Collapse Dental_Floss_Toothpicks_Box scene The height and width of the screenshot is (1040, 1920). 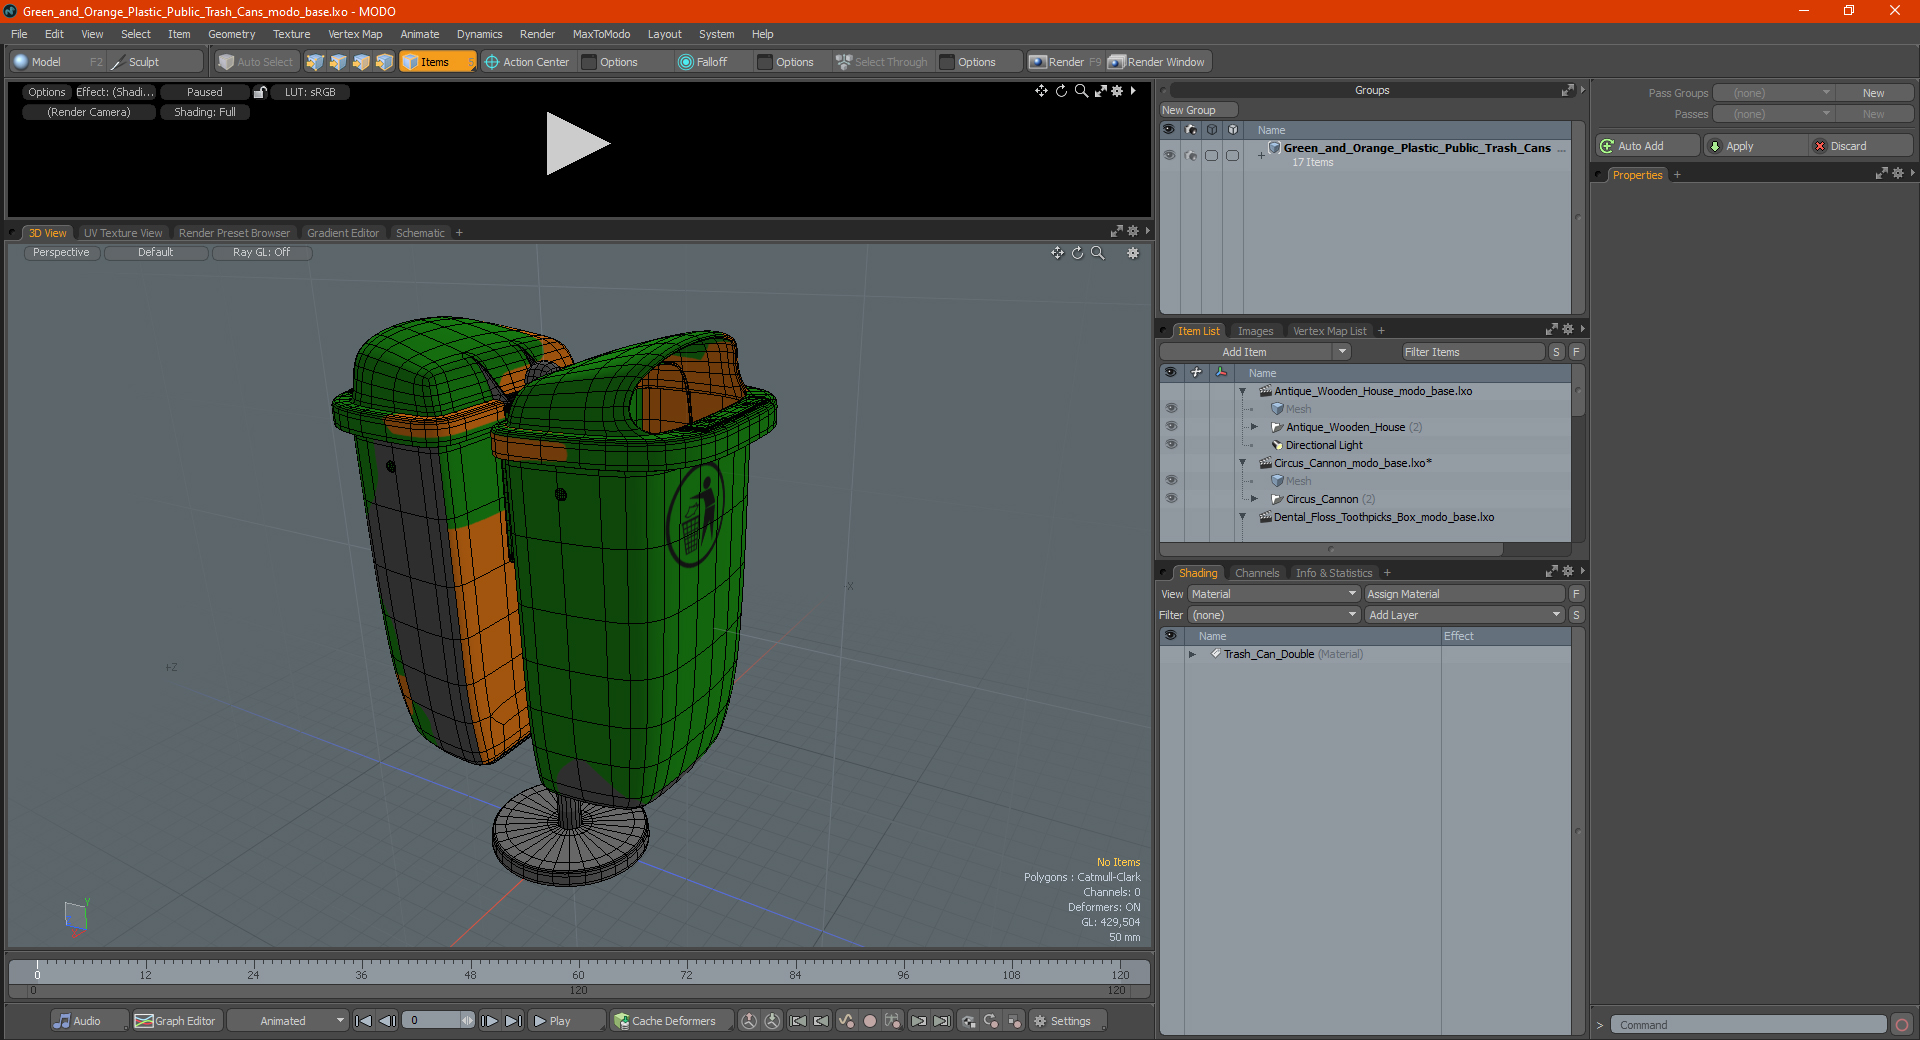[1243, 517]
